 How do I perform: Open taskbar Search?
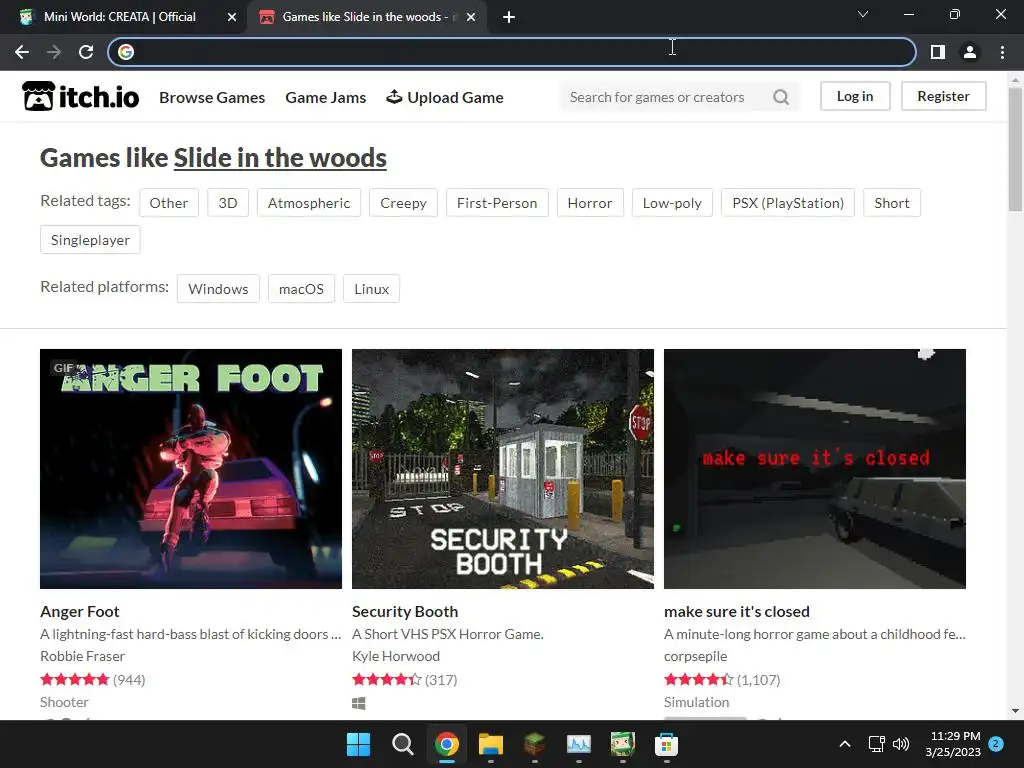402,744
